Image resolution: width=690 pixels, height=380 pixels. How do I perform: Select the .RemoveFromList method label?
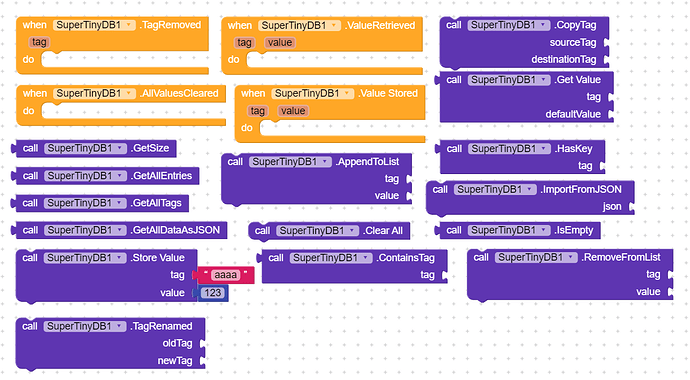tap(620, 257)
